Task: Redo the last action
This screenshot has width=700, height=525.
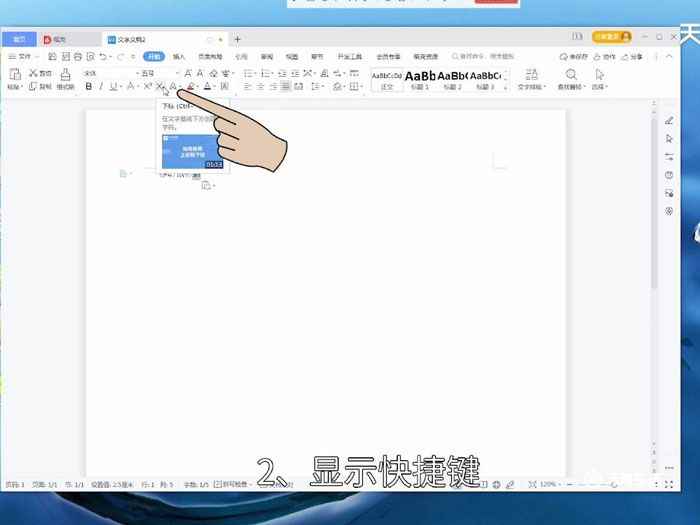Action: pos(120,56)
